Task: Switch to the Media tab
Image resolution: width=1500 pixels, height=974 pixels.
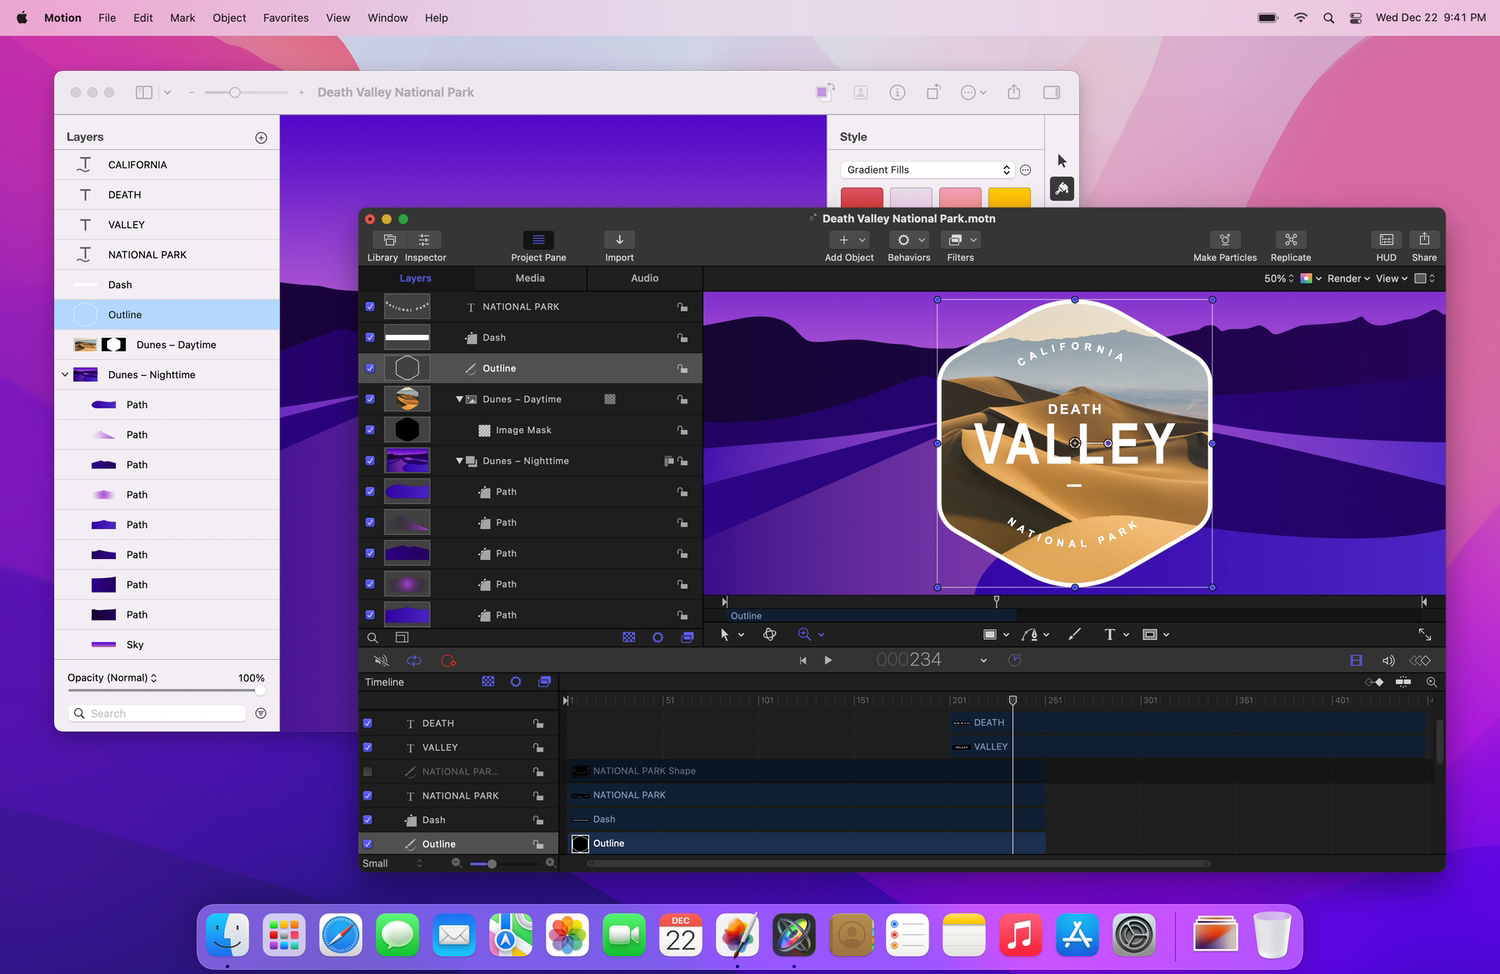Action: tap(530, 278)
